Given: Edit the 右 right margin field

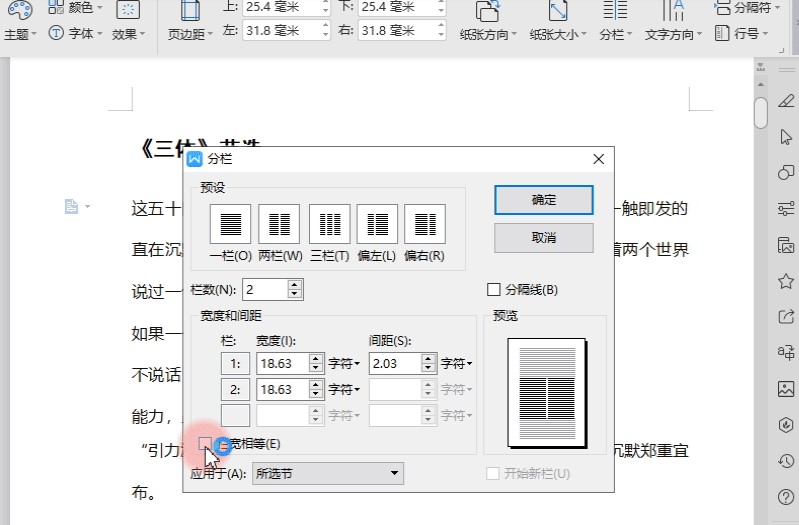Looking at the screenshot, I should click(397, 31).
